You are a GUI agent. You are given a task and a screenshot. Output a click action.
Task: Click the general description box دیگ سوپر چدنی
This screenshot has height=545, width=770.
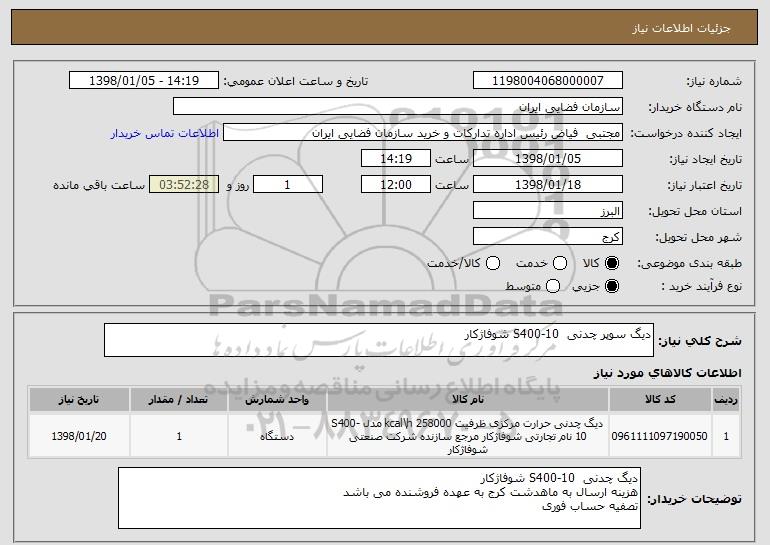tap(379, 340)
